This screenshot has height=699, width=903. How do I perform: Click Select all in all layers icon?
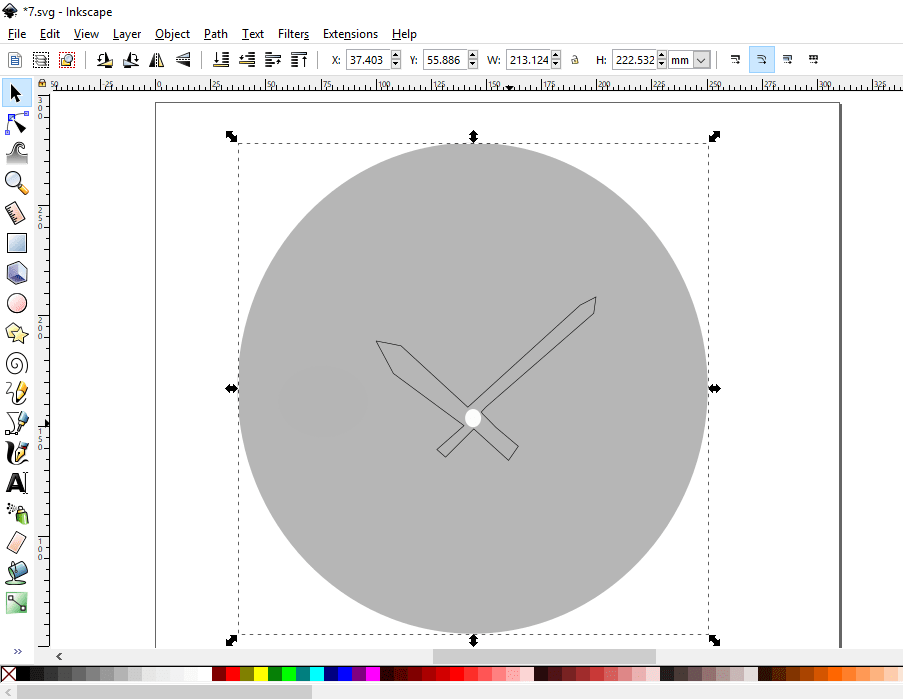coord(41,60)
